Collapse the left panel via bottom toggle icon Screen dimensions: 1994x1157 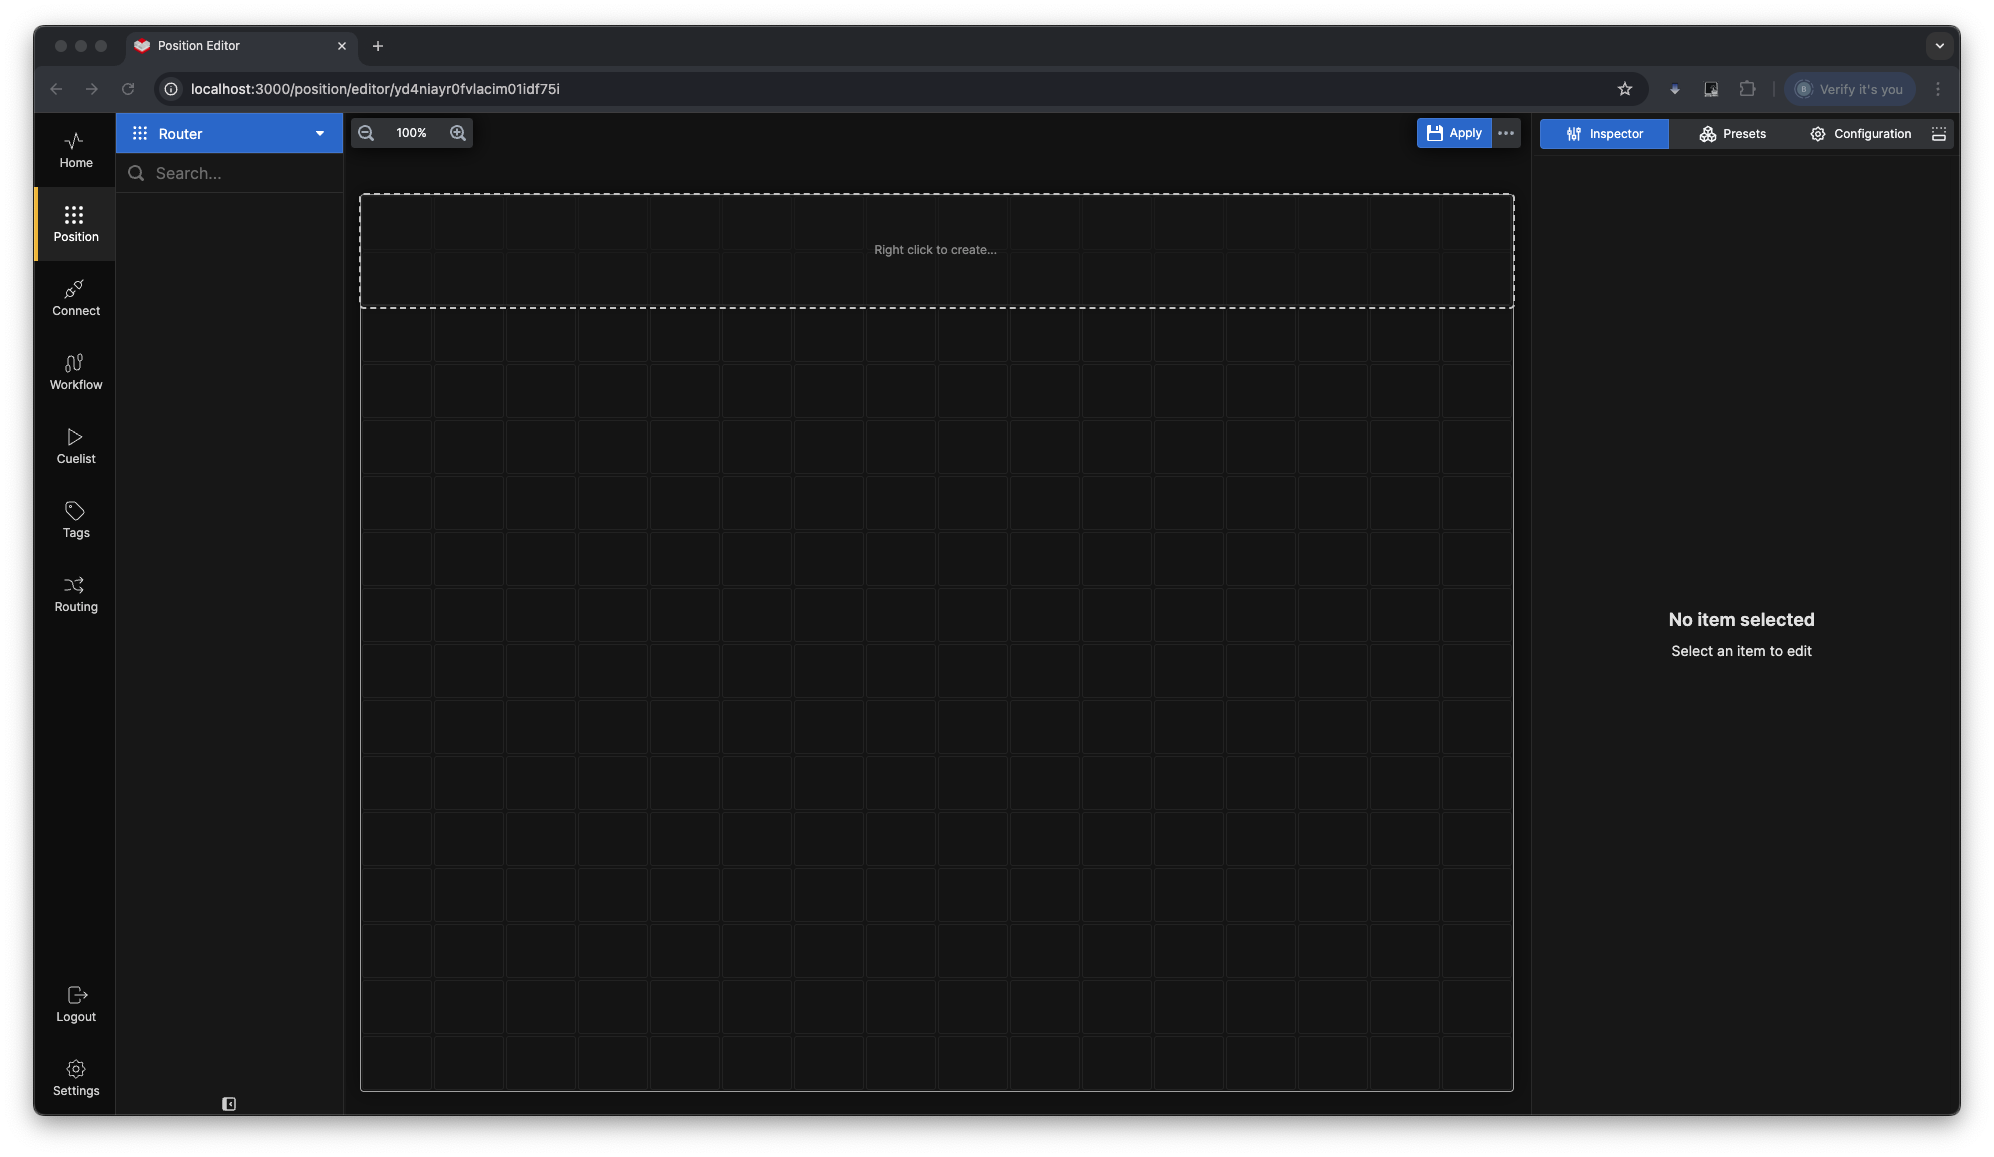click(x=229, y=1104)
